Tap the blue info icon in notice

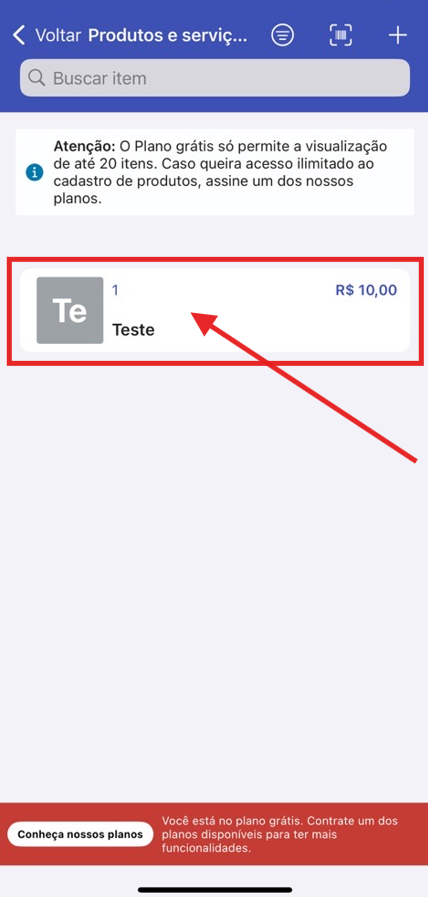pyautogui.click(x=34, y=172)
